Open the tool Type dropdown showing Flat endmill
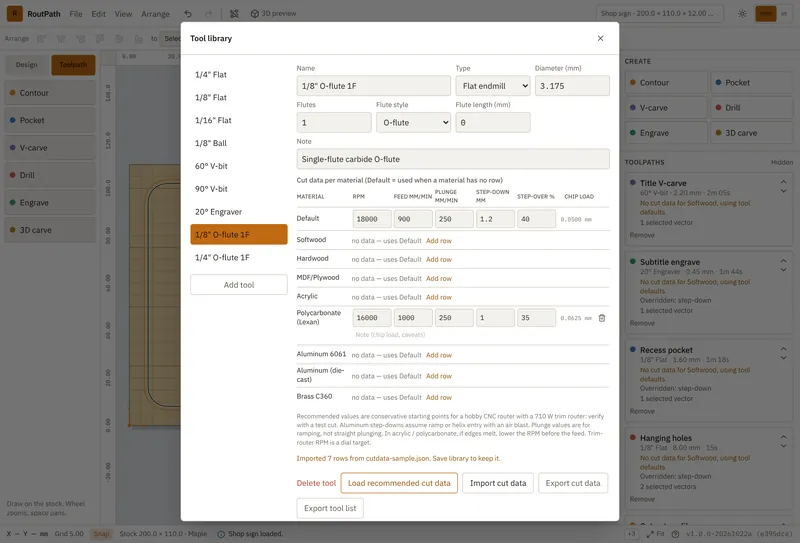Viewport: 800px width, 543px height. 493,86
